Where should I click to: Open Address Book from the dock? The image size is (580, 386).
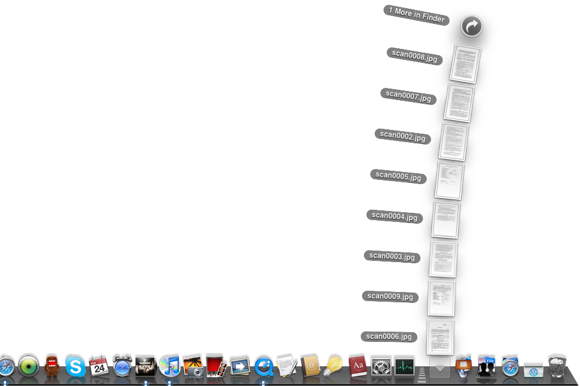pos(310,366)
